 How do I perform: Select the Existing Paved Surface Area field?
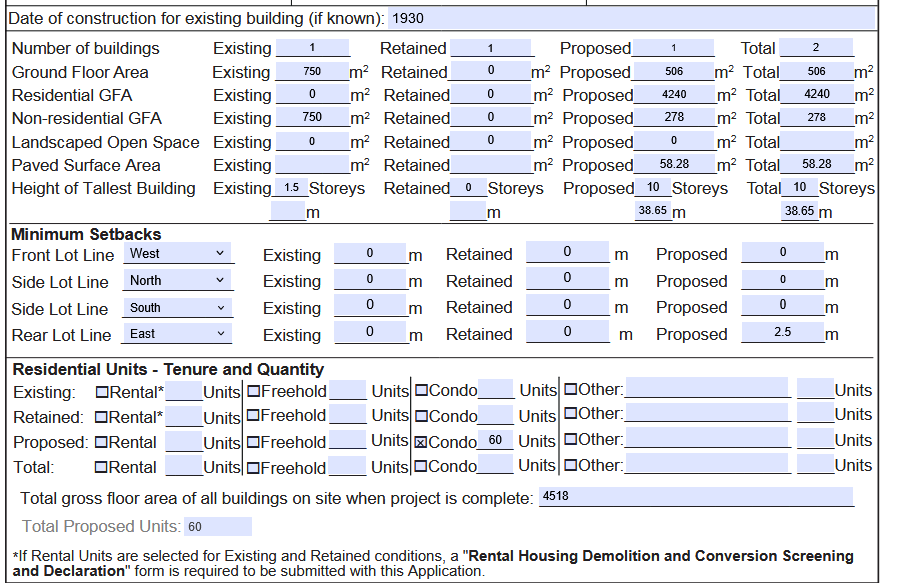pos(312,165)
